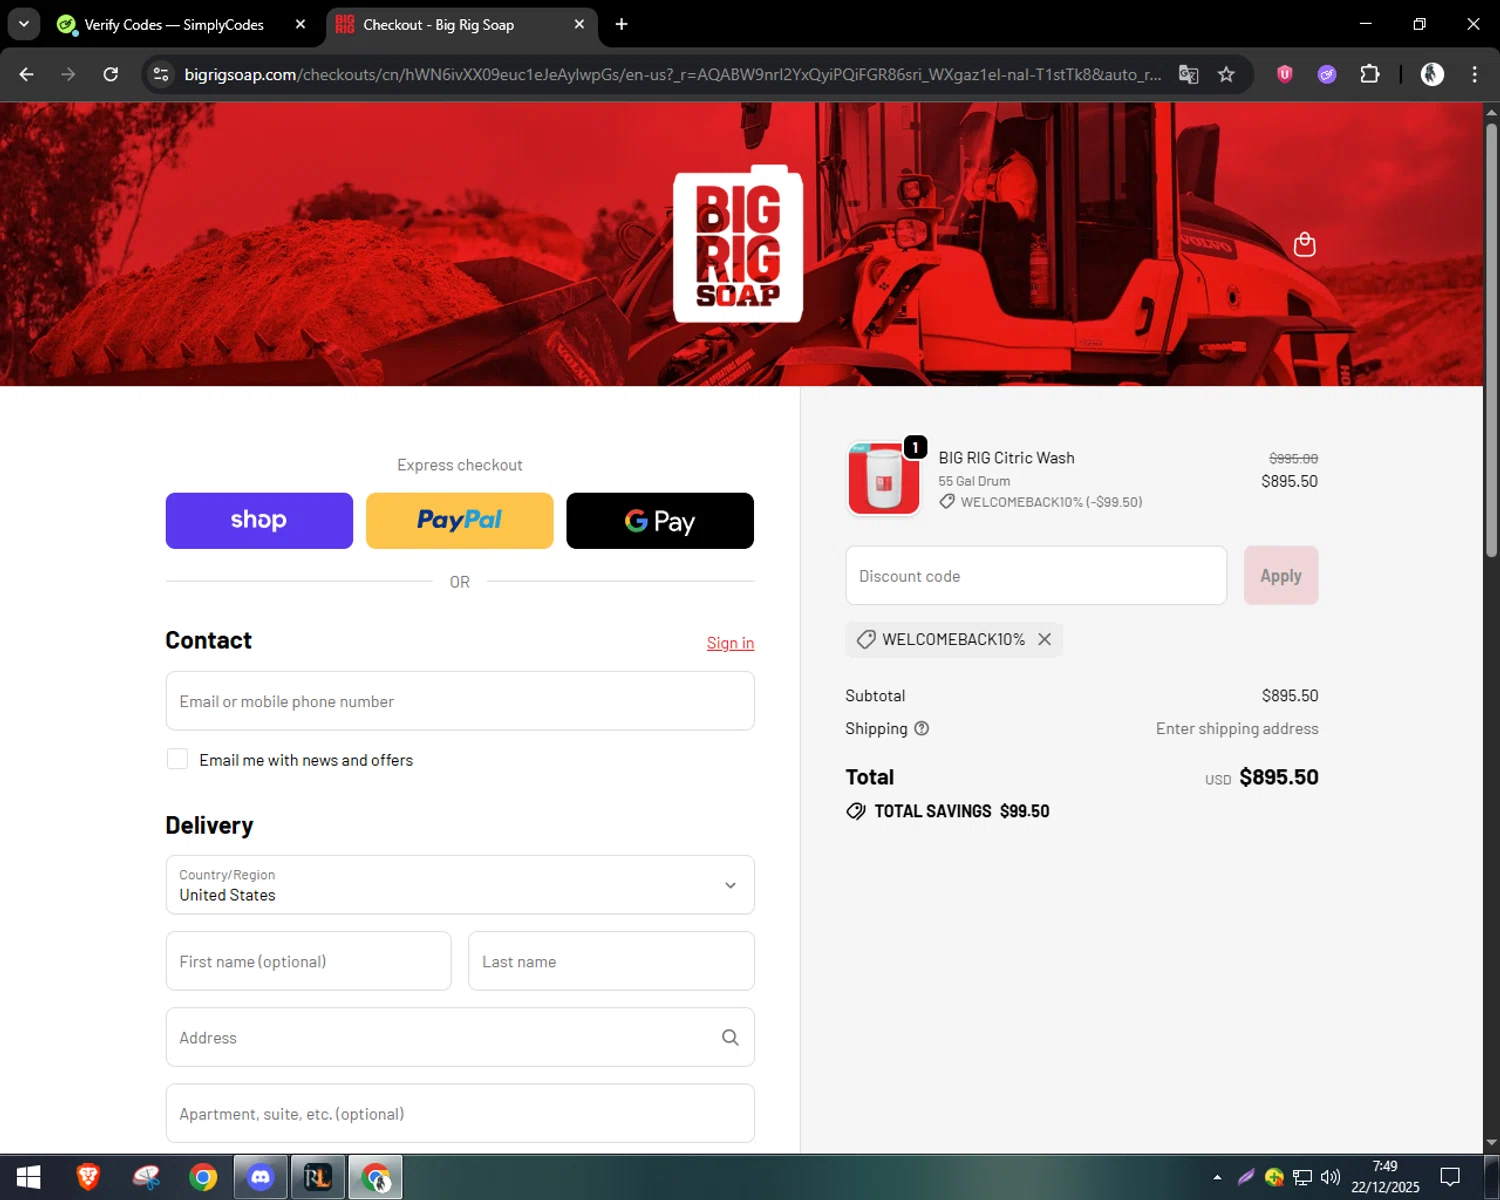This screenshot has height=1200, width=1500.
Task: Remove the WELCOMEBACK10% discount tag
Action: (x=1044, y=639)
